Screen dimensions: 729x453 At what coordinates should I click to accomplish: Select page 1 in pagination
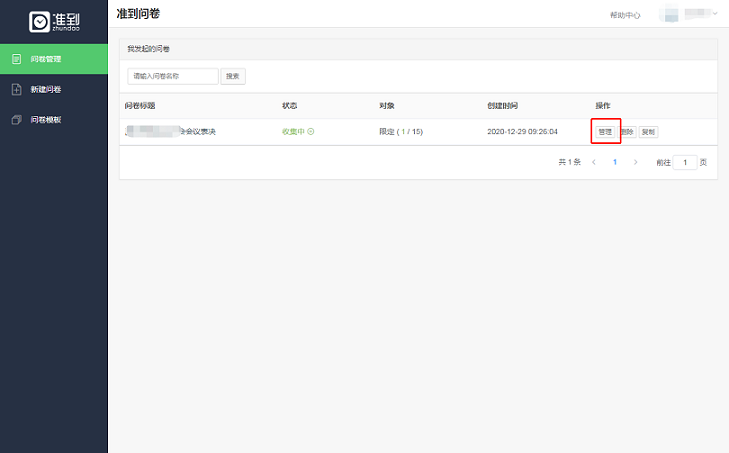[x=615, y=162]
